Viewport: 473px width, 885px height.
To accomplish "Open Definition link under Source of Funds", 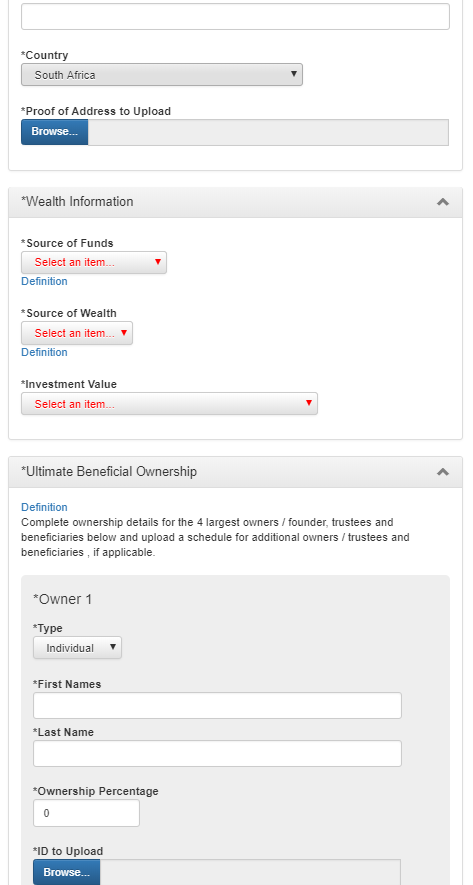I will [x=44, y=281].
